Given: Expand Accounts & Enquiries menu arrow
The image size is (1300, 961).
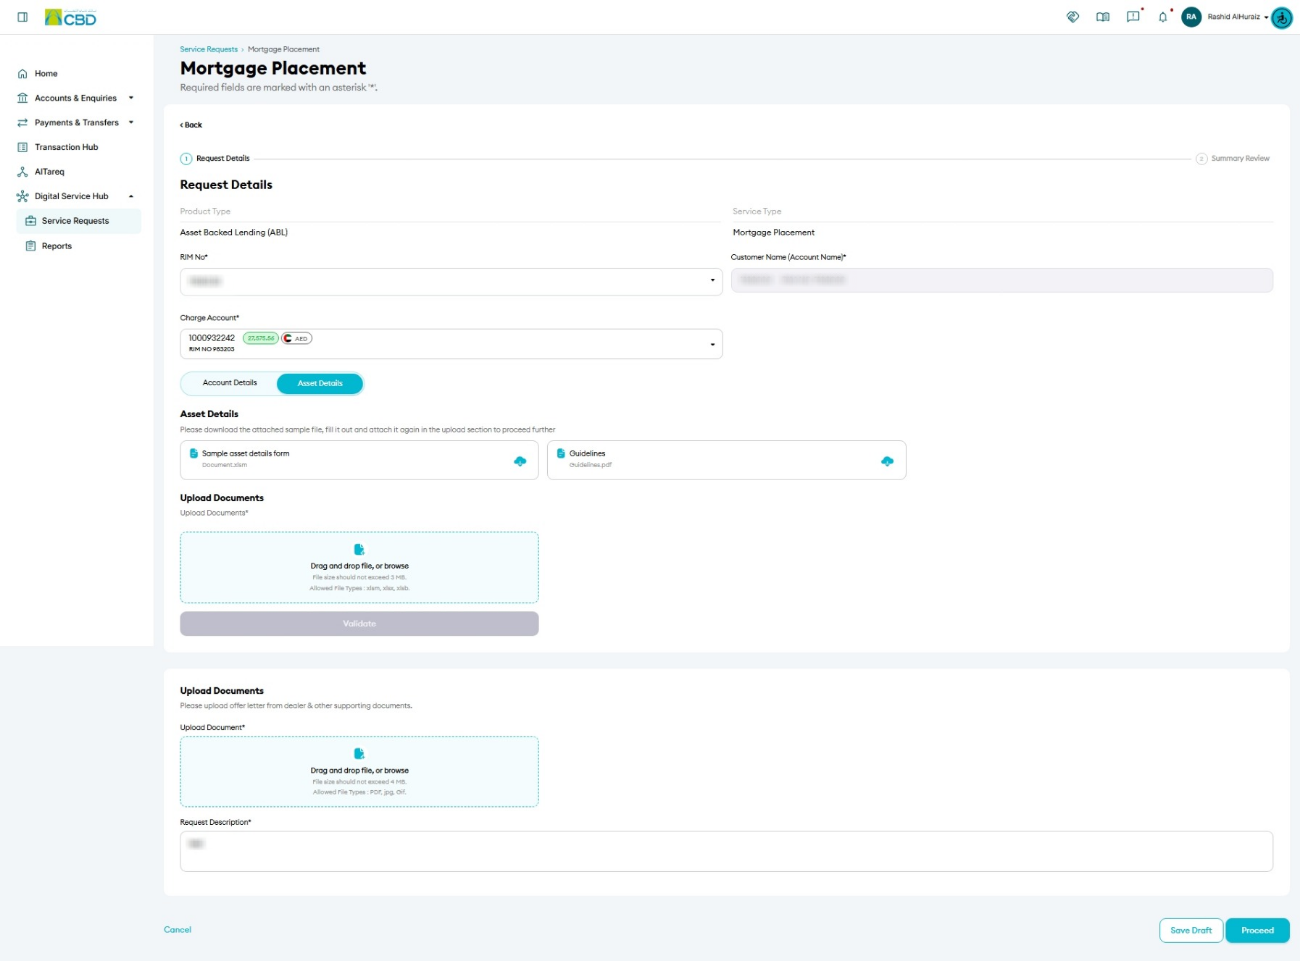Looking at the screenshot, I should click(x=131, y=98).
